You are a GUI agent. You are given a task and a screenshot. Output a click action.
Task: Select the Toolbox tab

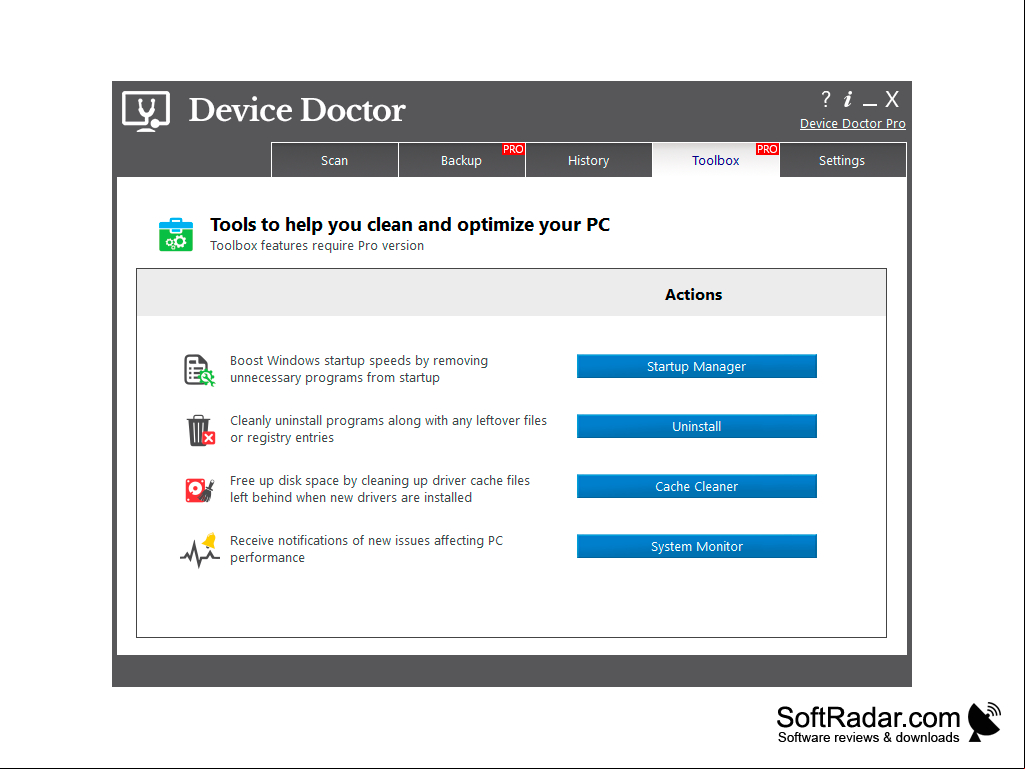pyautogui.click(x=716, y=160)
